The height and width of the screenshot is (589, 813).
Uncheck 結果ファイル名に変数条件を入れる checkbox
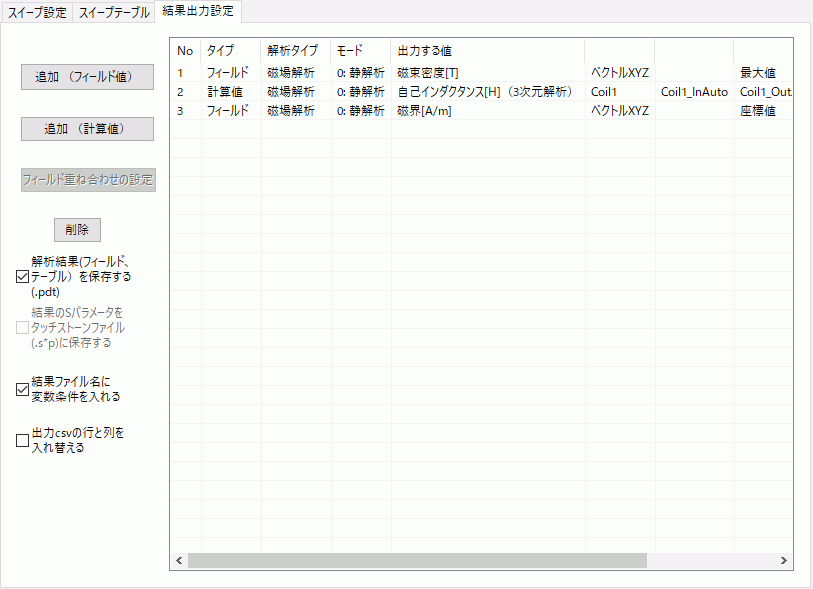pyautogui.click(x=23, y=389)
